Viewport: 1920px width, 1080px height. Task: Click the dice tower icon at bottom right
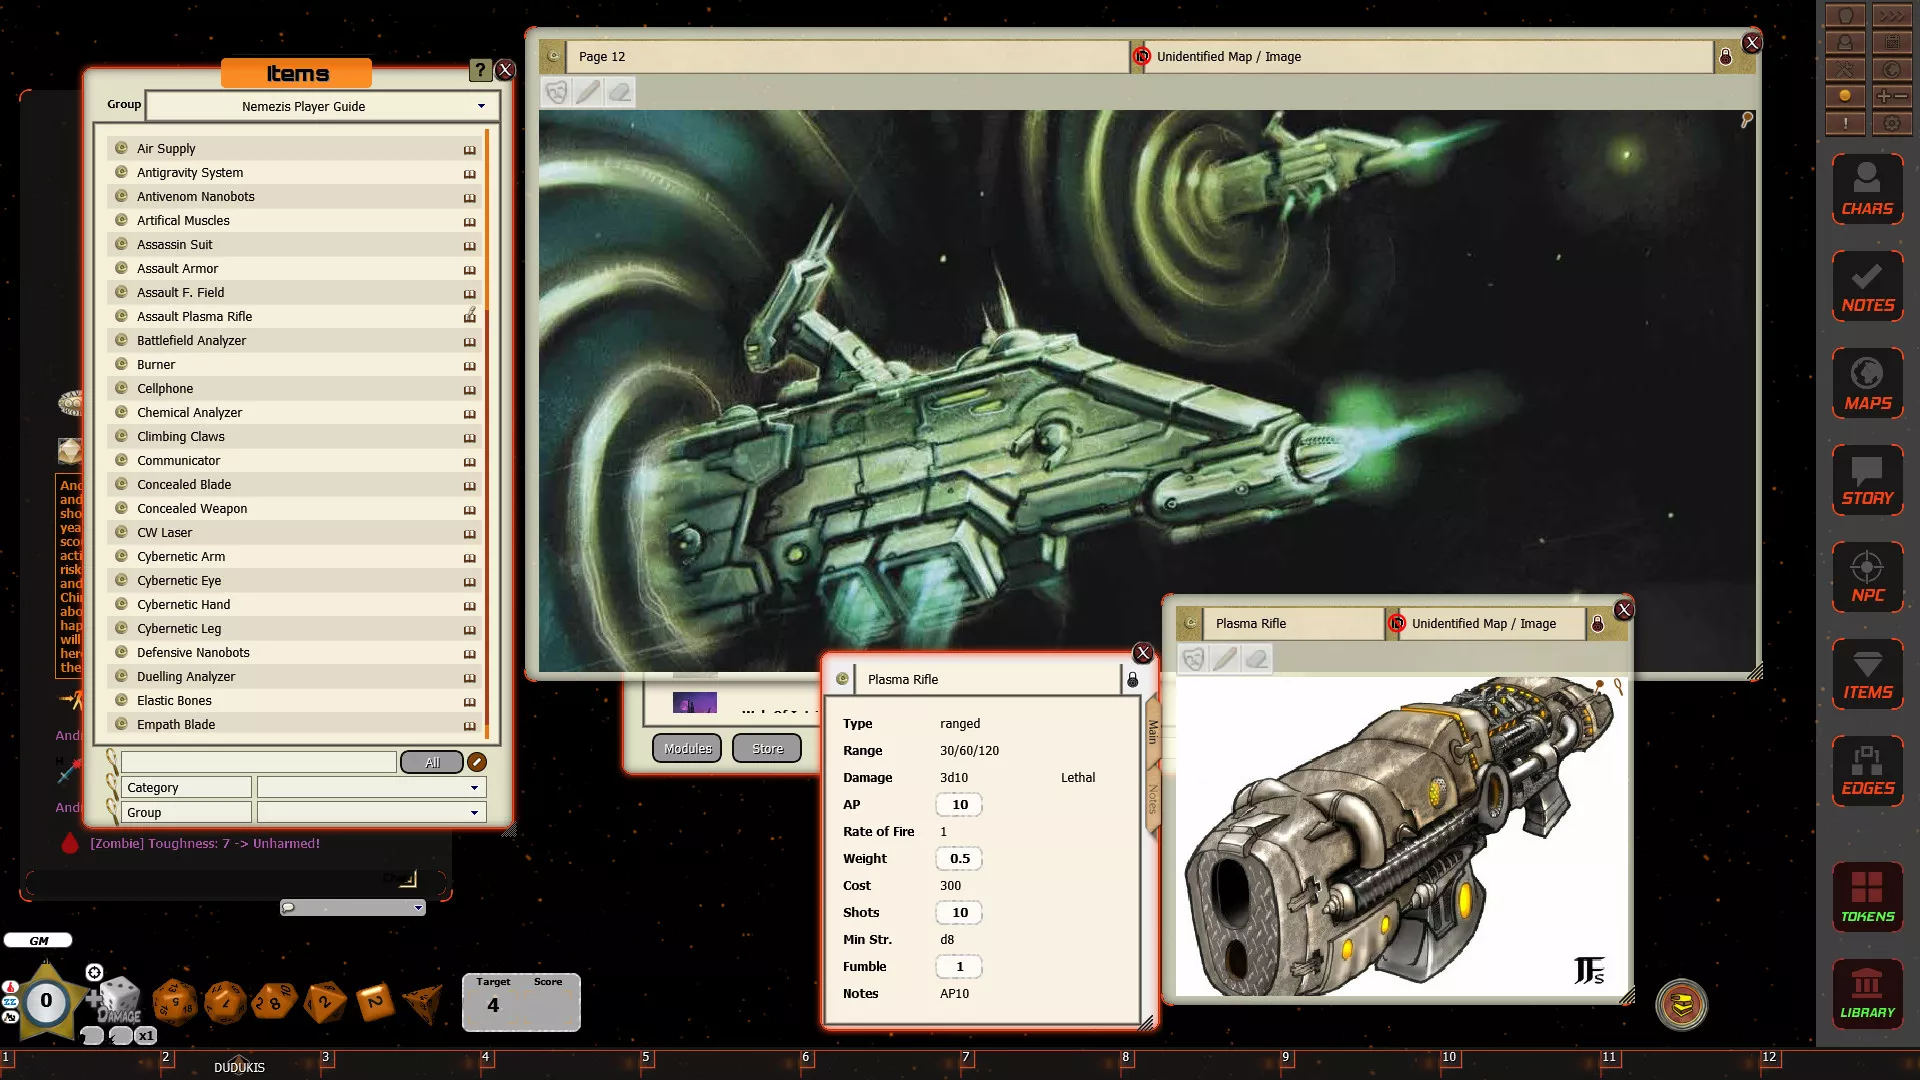1682,1004
